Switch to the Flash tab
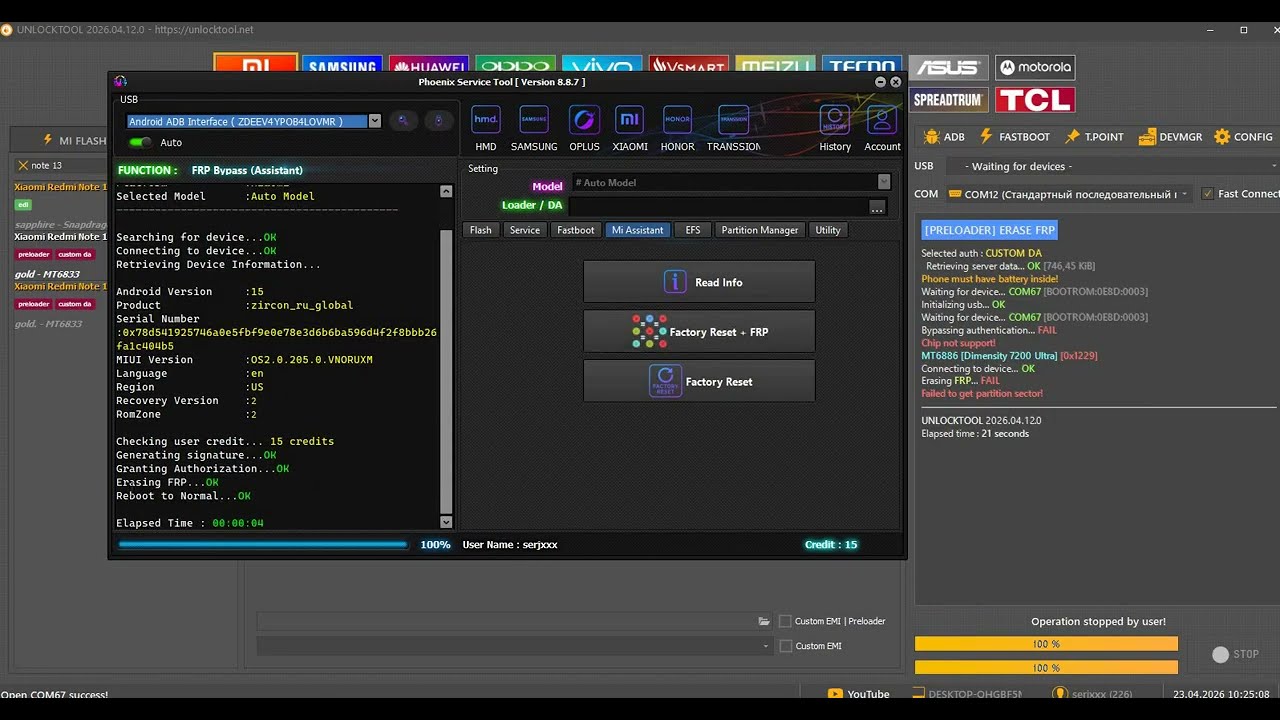The height and width of the screenshot is (720, 1280). [x=481, y=230]
